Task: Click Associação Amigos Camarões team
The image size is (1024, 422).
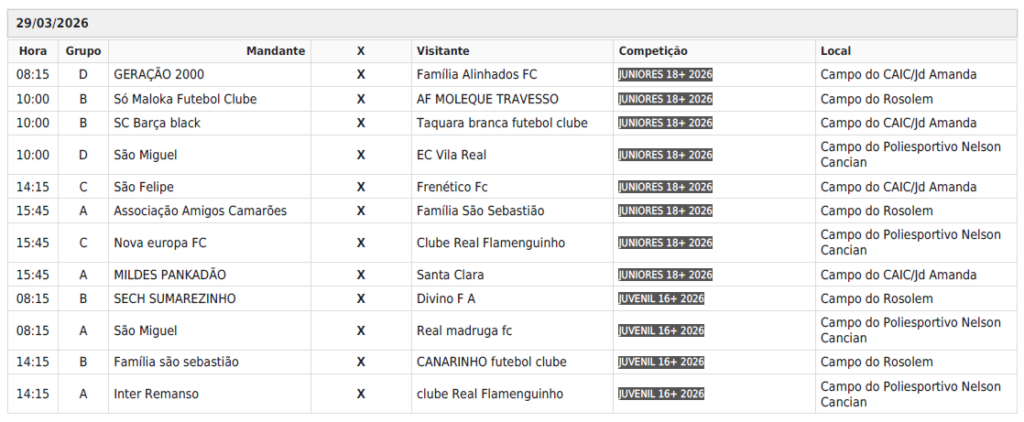Action: pyautogui.click(x=200, y=211)
